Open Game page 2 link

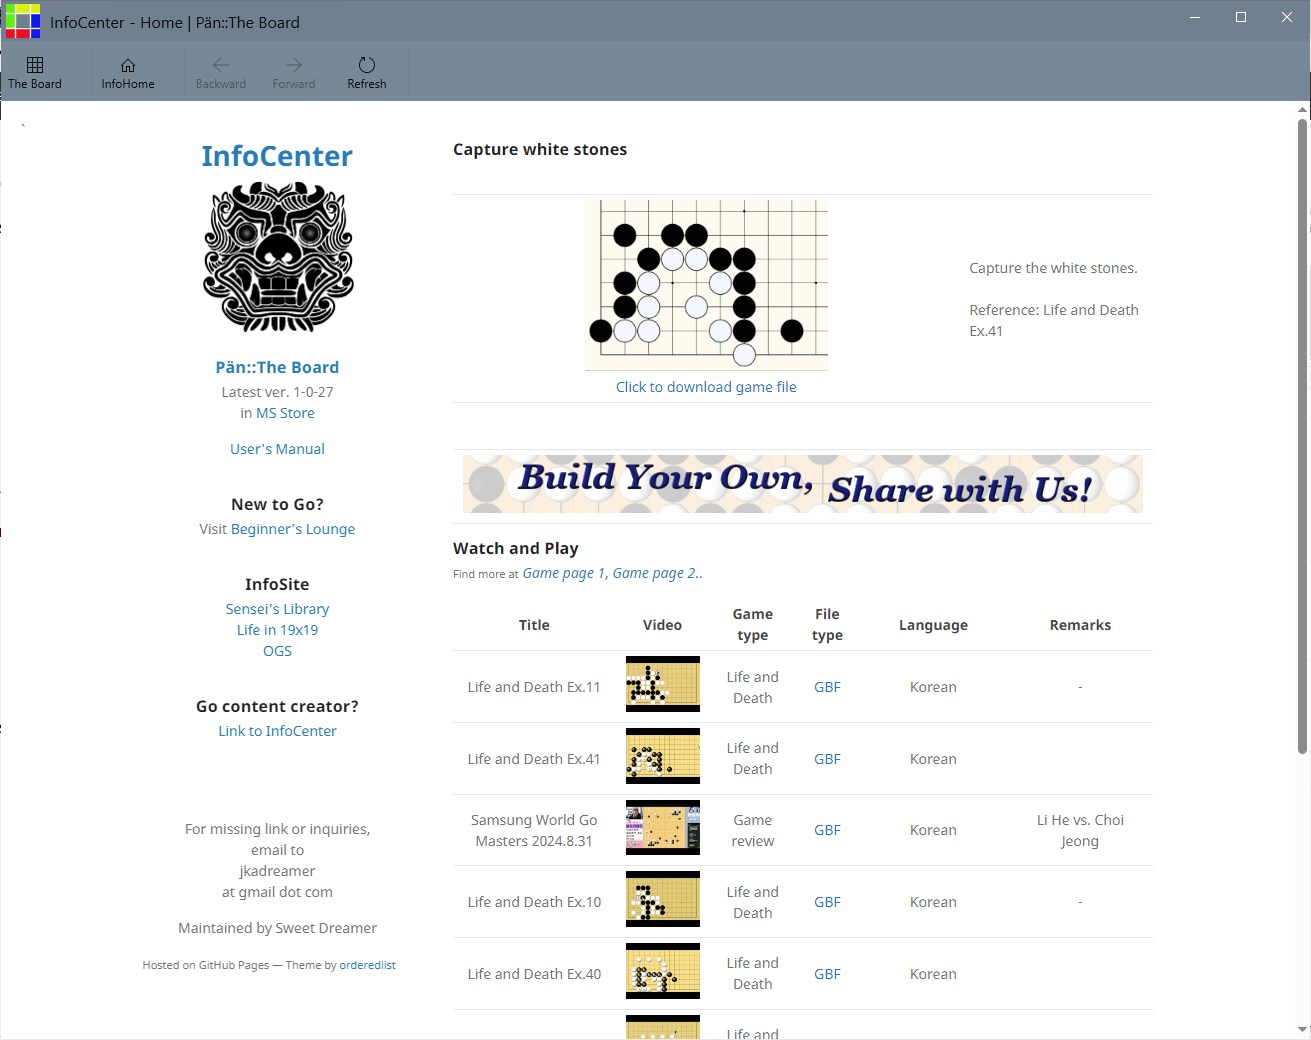pyautogui.click(x=655, y=573)
